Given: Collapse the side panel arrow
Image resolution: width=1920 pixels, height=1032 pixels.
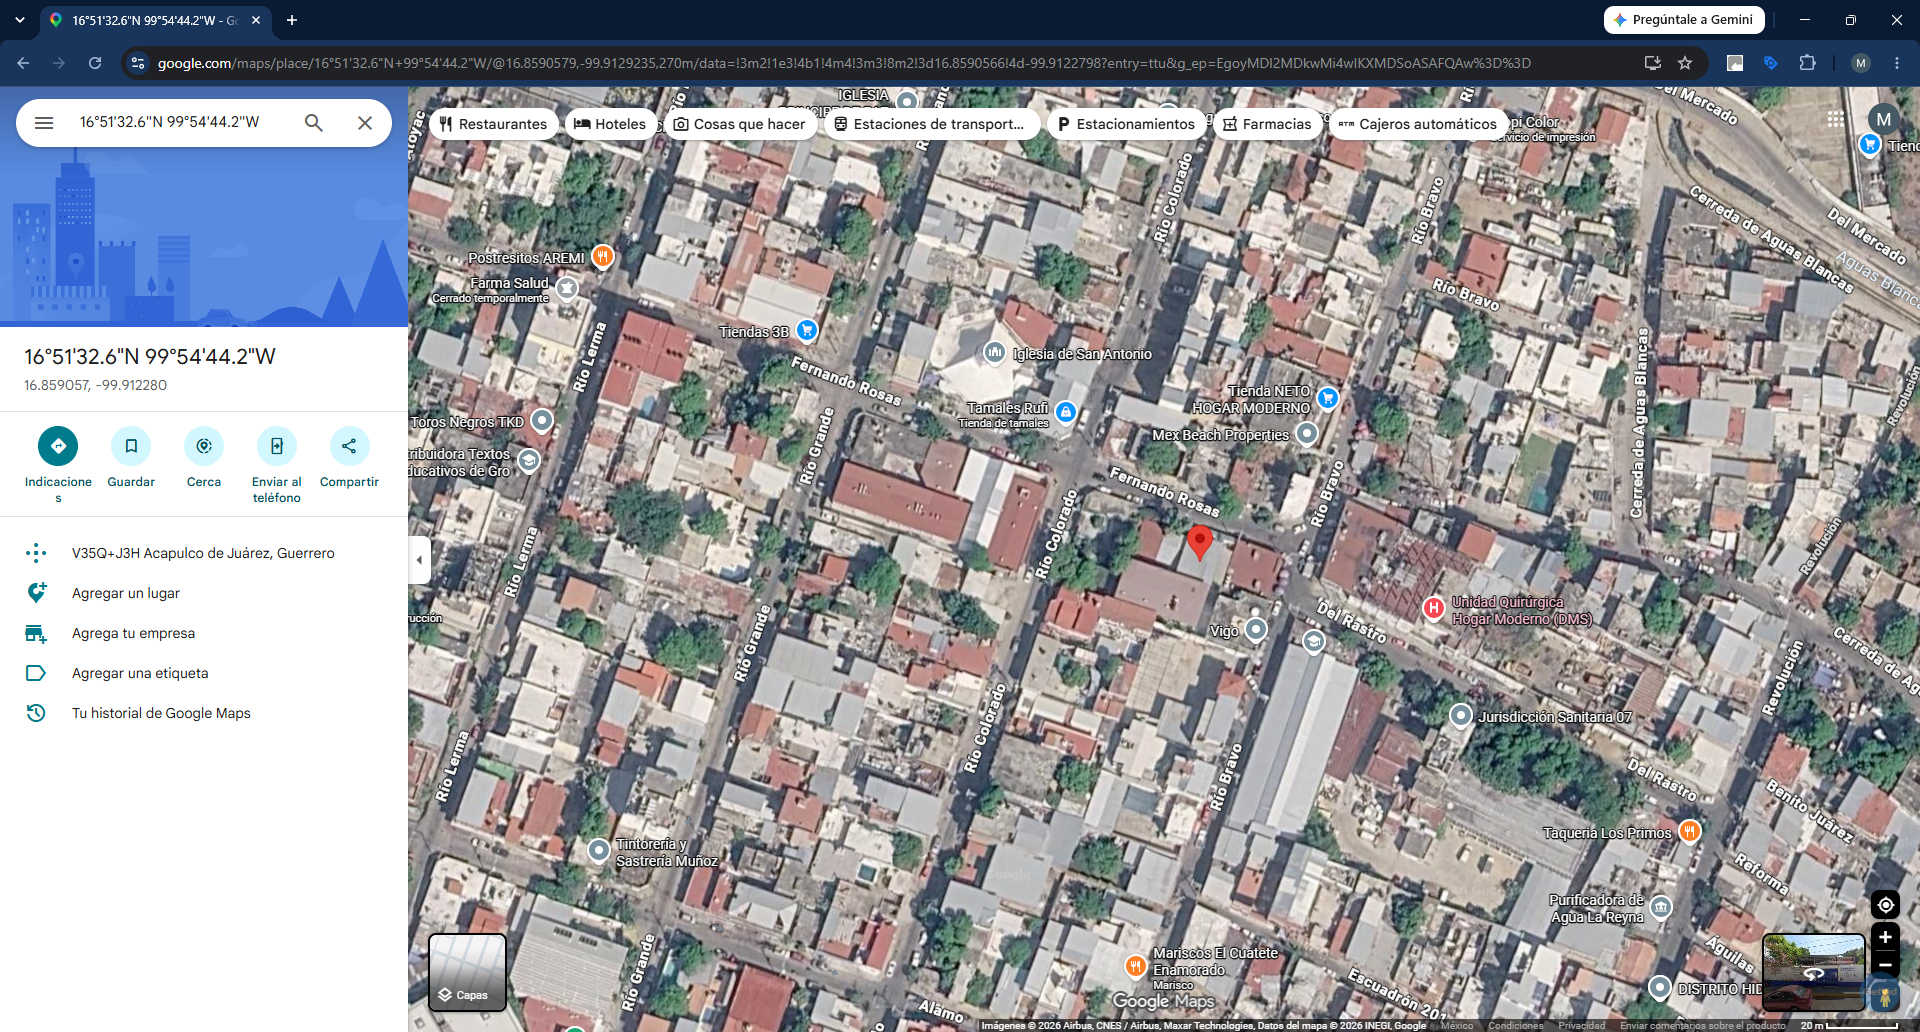Looking at the screenshot, I should click(420, 560).
